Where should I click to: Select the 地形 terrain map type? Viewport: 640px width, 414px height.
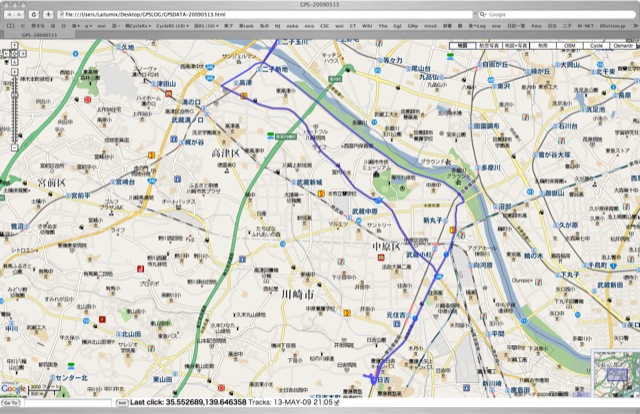point(543,46)
